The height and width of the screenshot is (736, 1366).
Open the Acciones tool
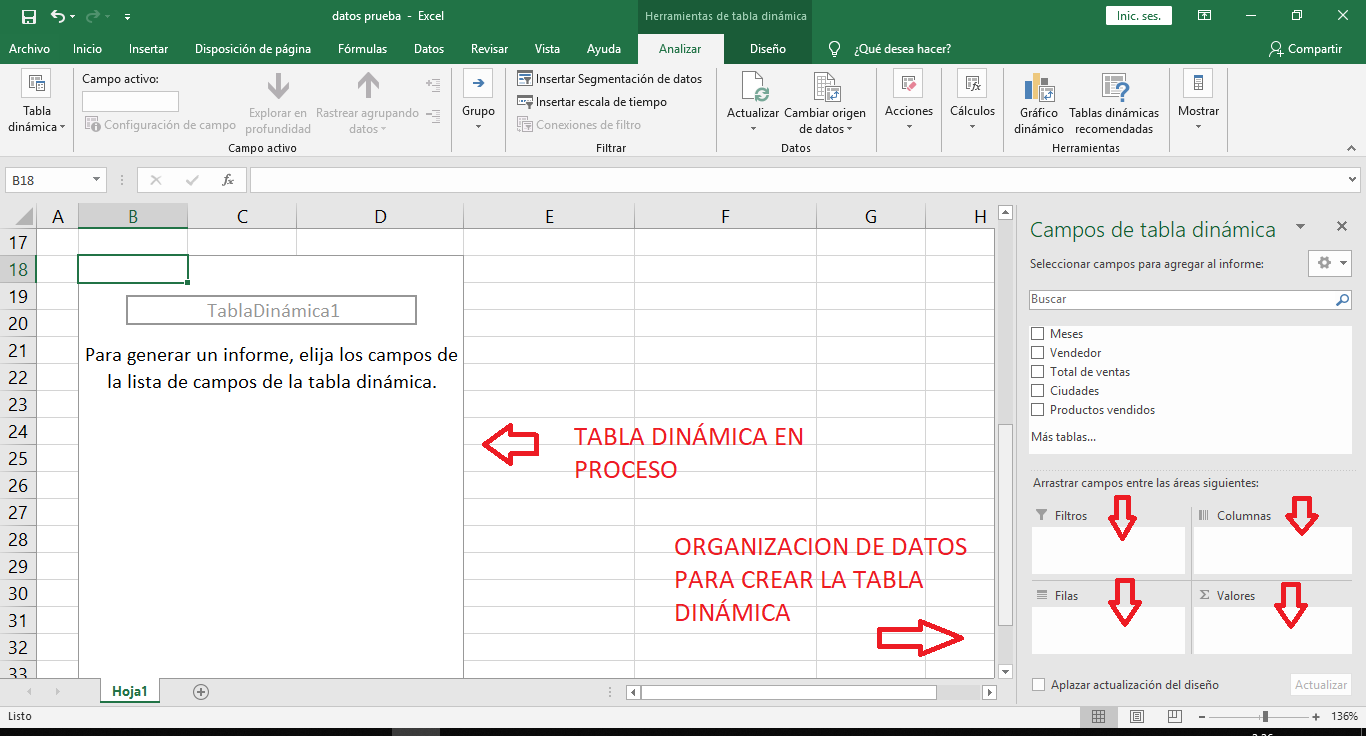coord(908,95)
